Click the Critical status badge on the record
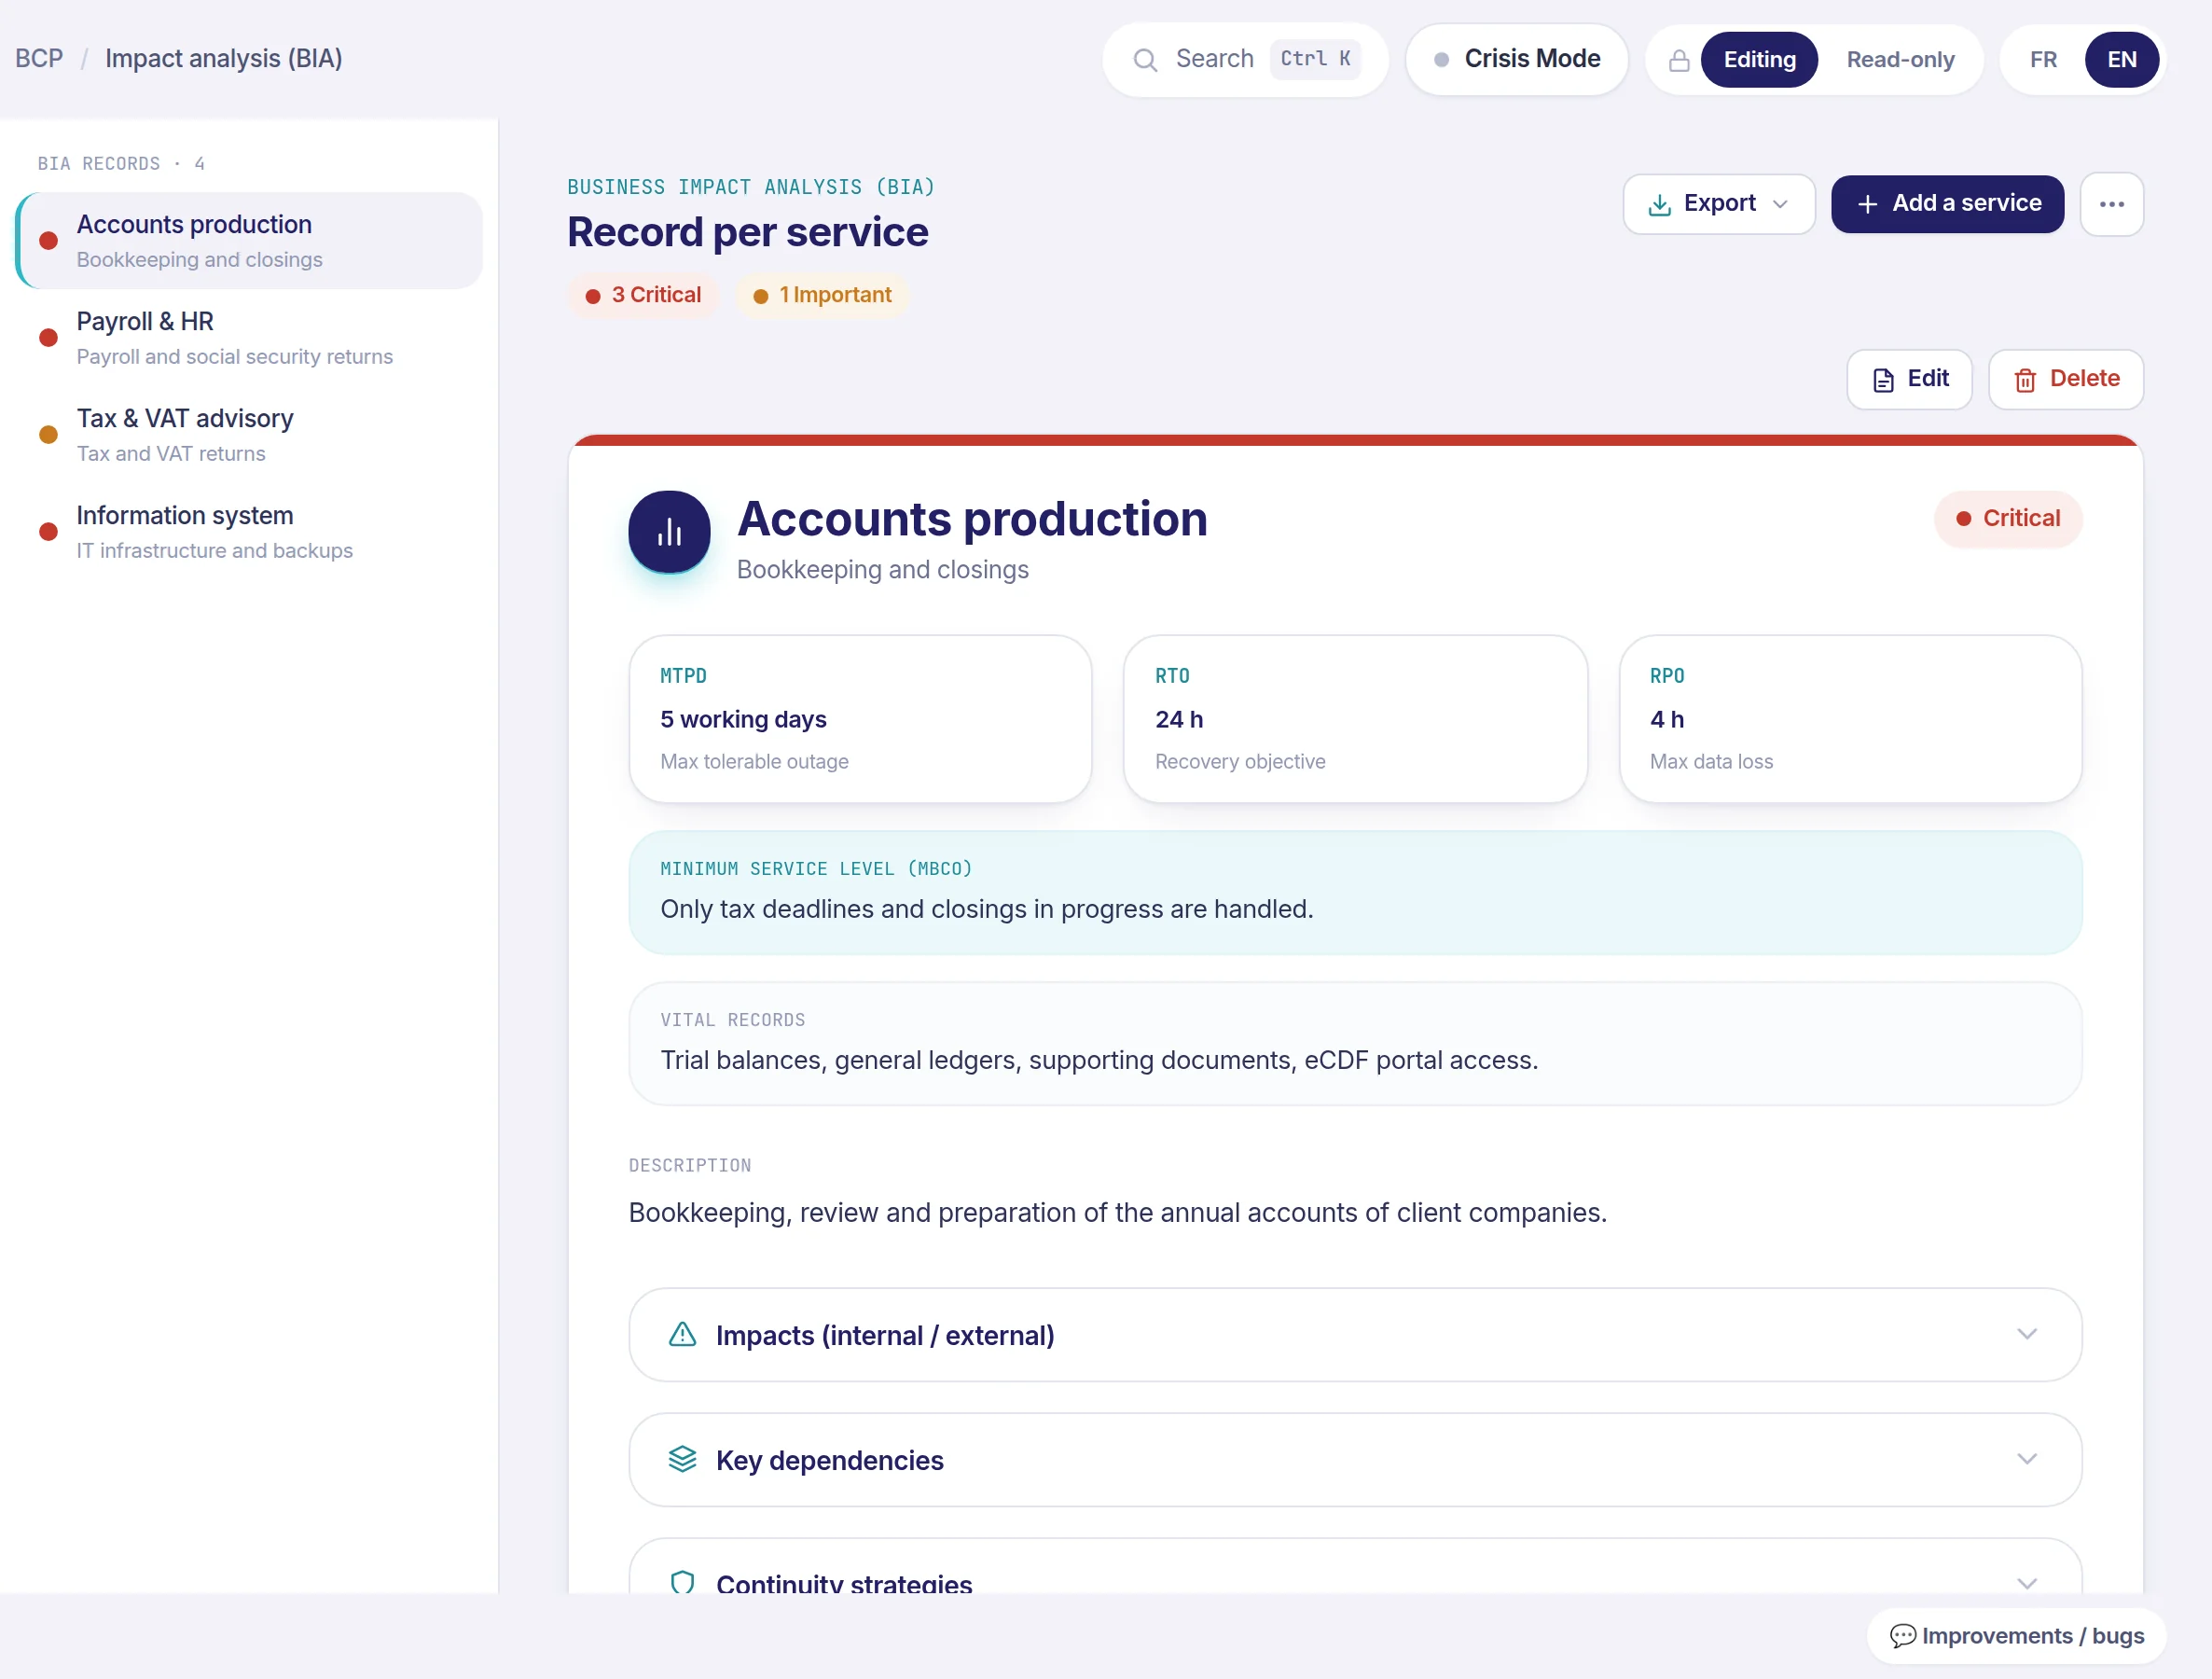 point(2007,519)
